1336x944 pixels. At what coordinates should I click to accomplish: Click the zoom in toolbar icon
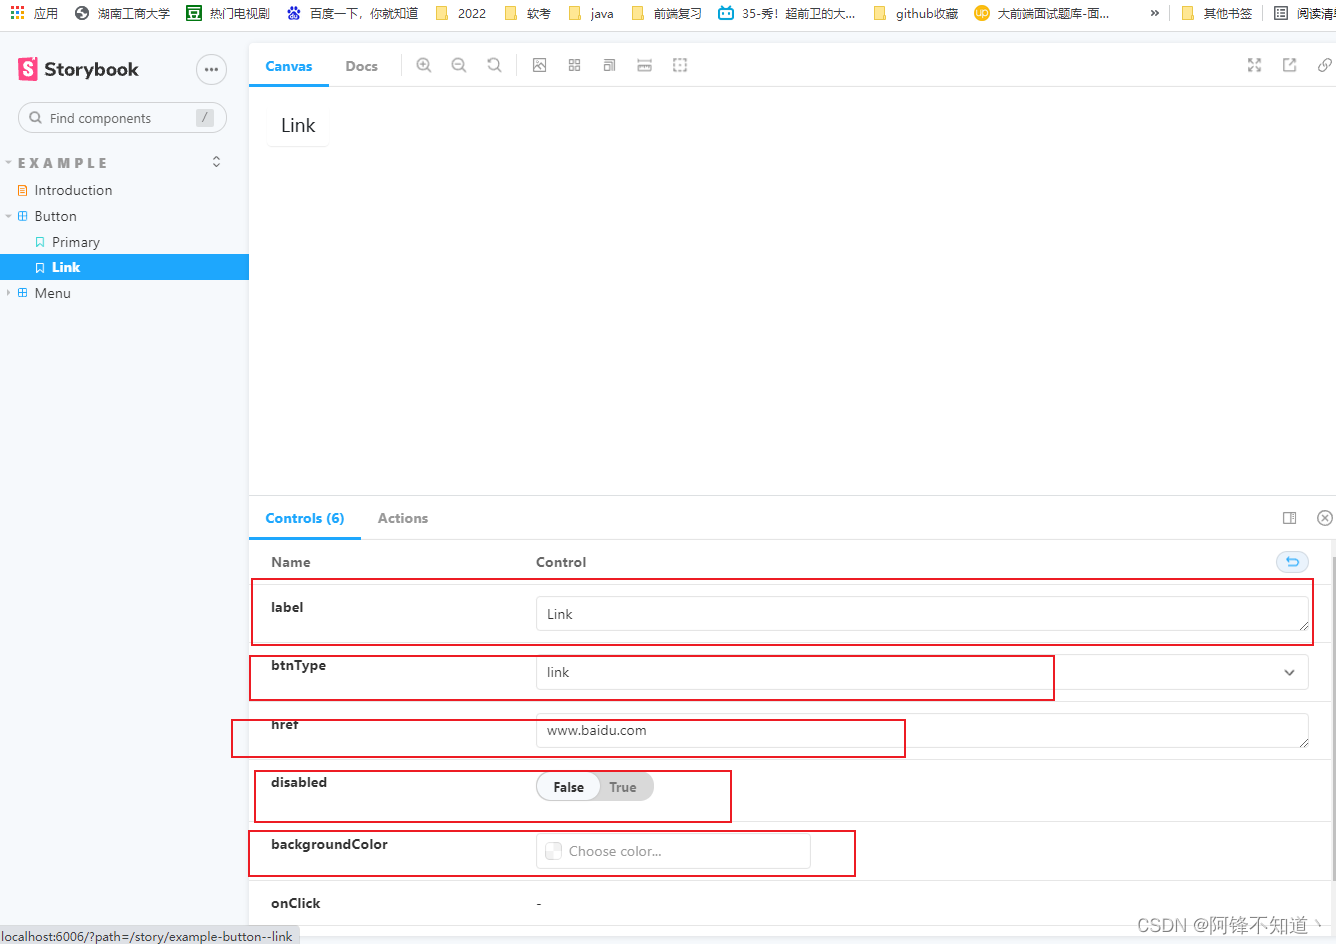(424, 65)
